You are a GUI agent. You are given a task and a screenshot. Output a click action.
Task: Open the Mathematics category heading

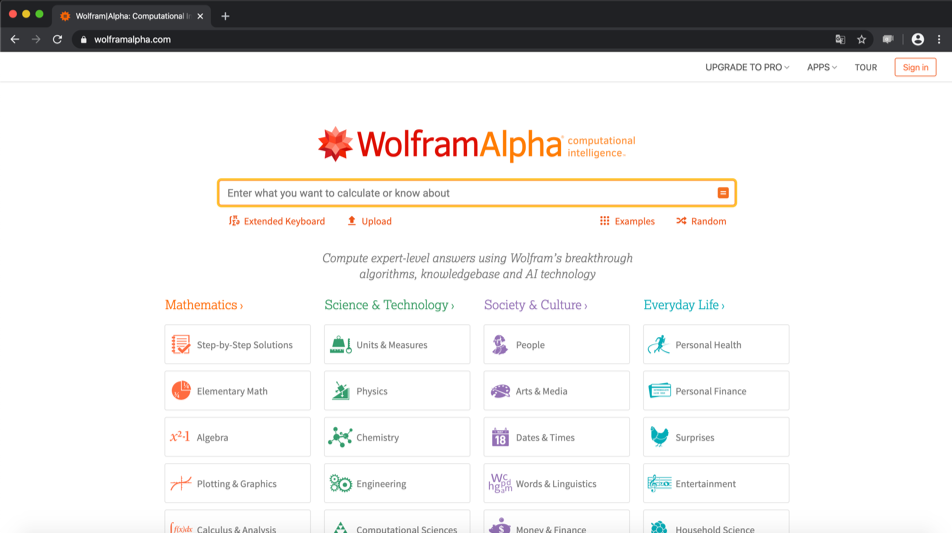click(204, 305)
